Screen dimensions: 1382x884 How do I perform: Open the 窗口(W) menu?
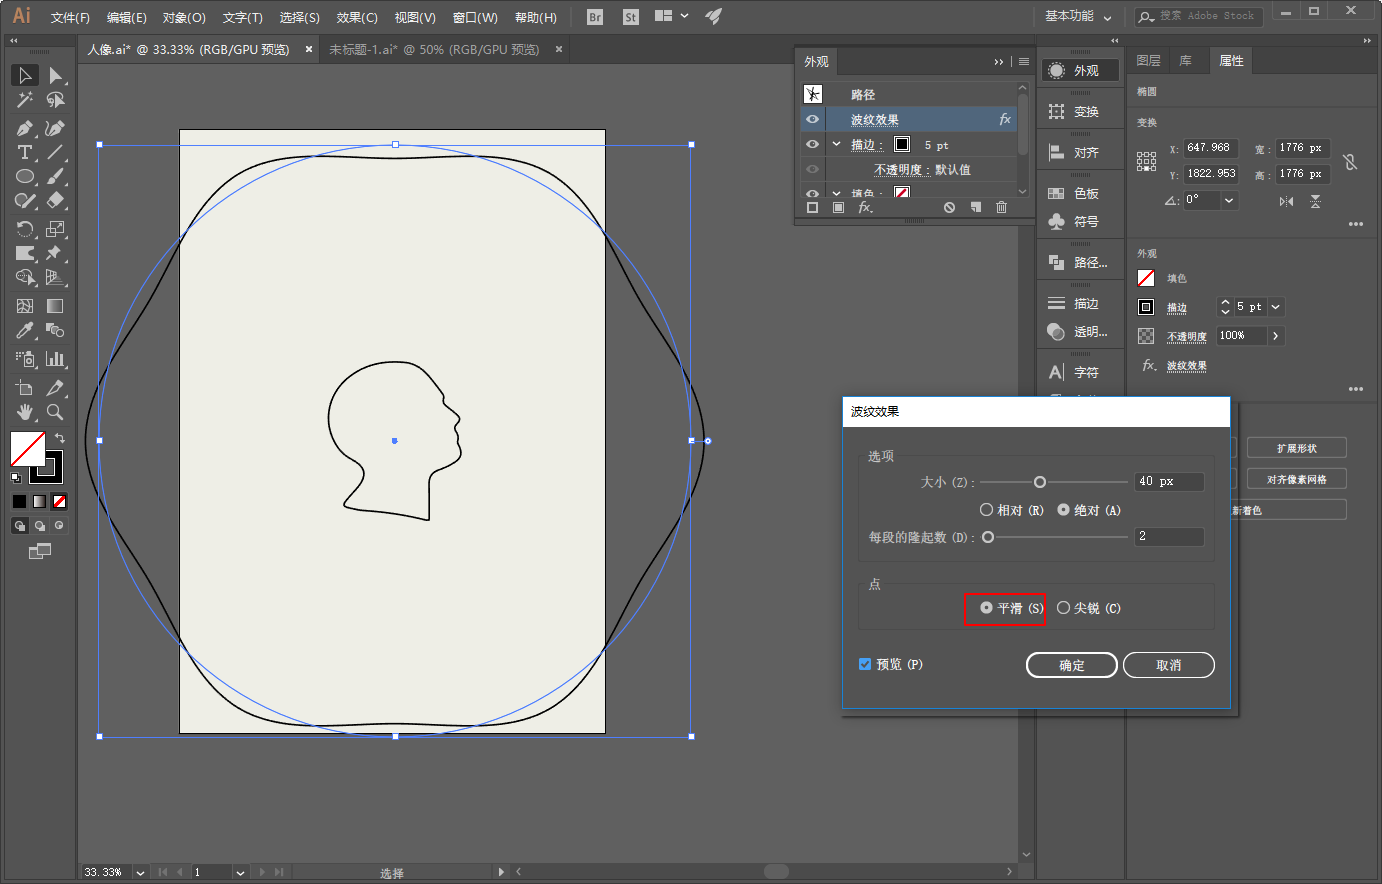point(475,17)
